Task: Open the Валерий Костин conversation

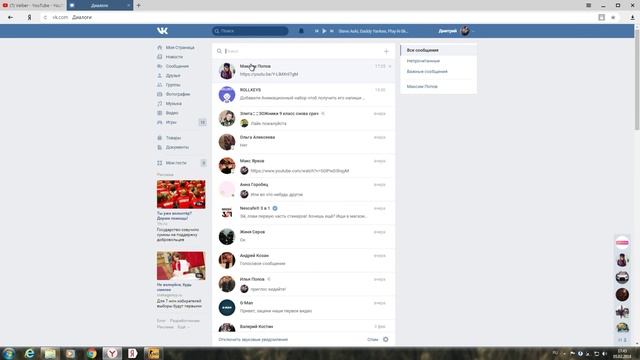Action: [303, 327]
